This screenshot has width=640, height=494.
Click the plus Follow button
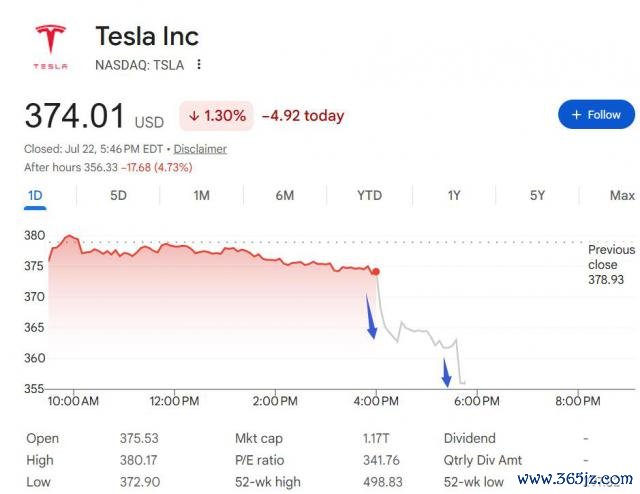coord(596,115)
